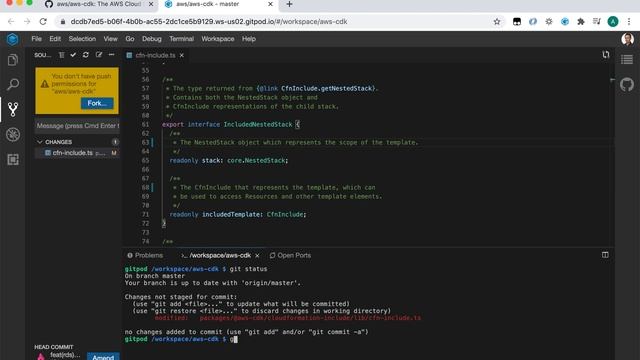Click the black two-window extension icon in the toolbar

pyautogui.click(x=517, y=22)
